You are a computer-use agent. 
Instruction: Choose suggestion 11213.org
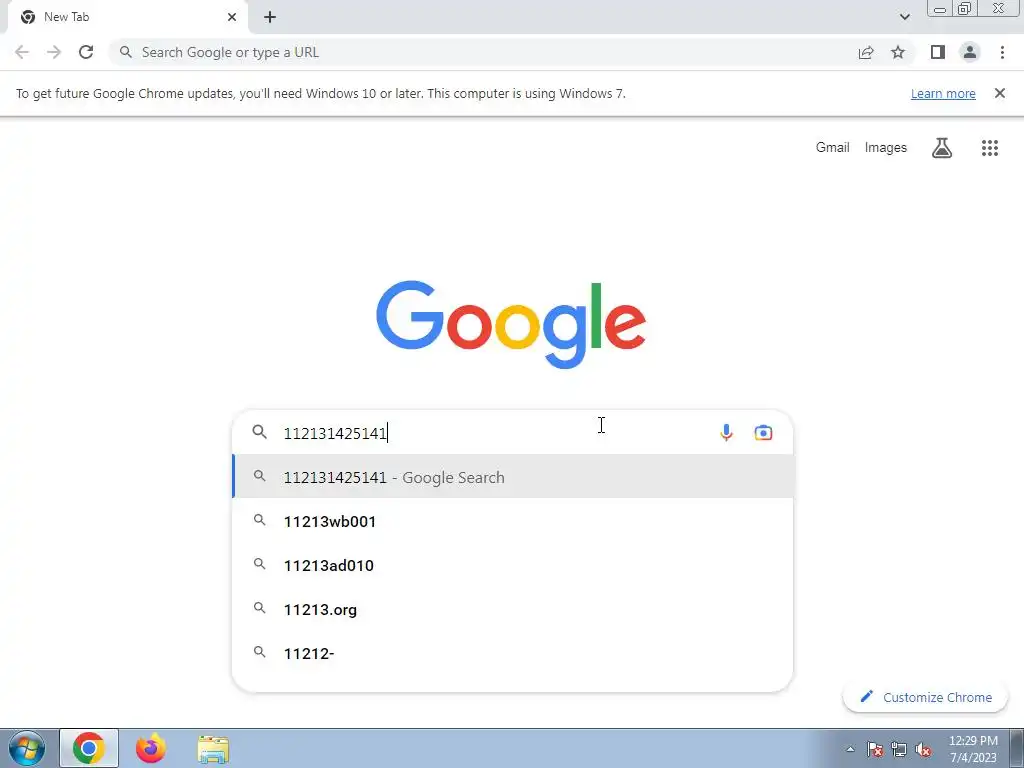pyautogui.click(x=513, y=609)
